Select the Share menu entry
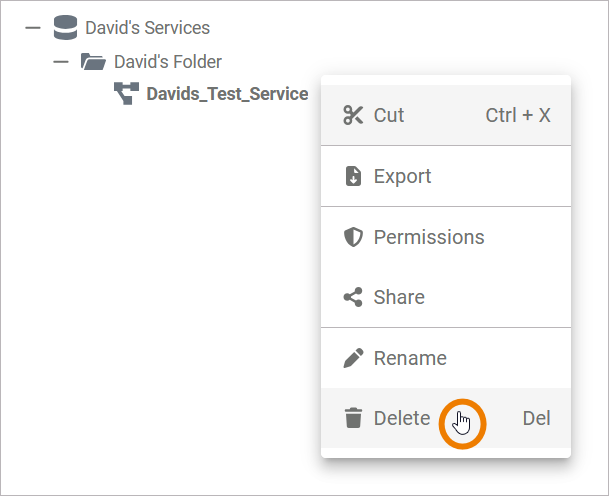The height and width of the screenshot is (496, 609). click(399, 297)
